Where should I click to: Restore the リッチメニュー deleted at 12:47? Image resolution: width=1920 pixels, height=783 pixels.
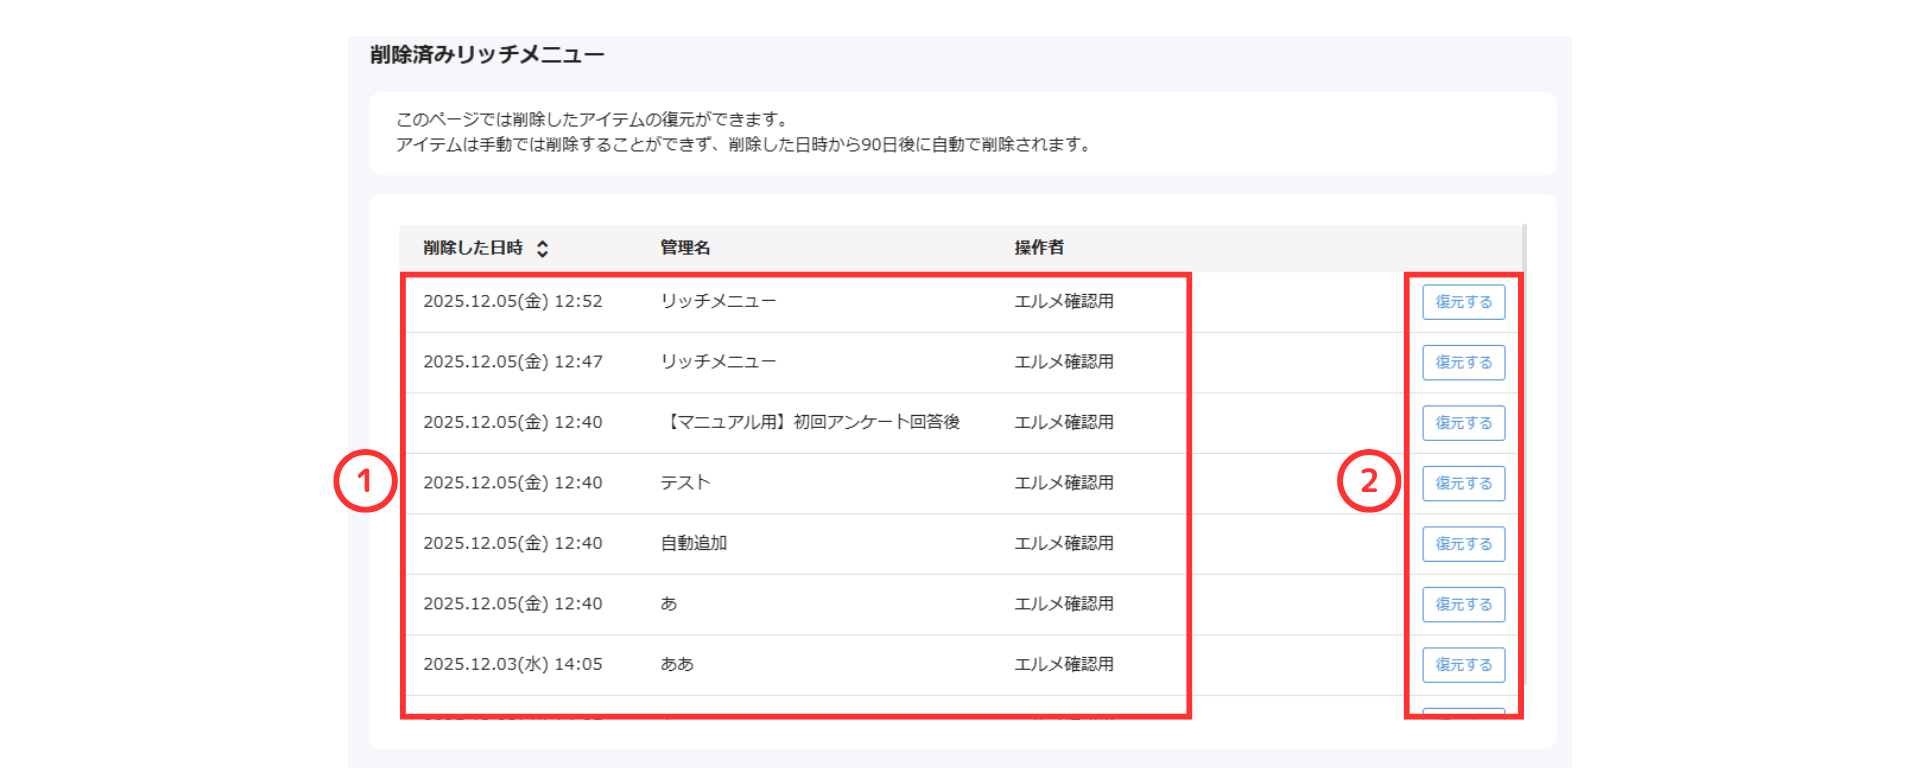1463,362
